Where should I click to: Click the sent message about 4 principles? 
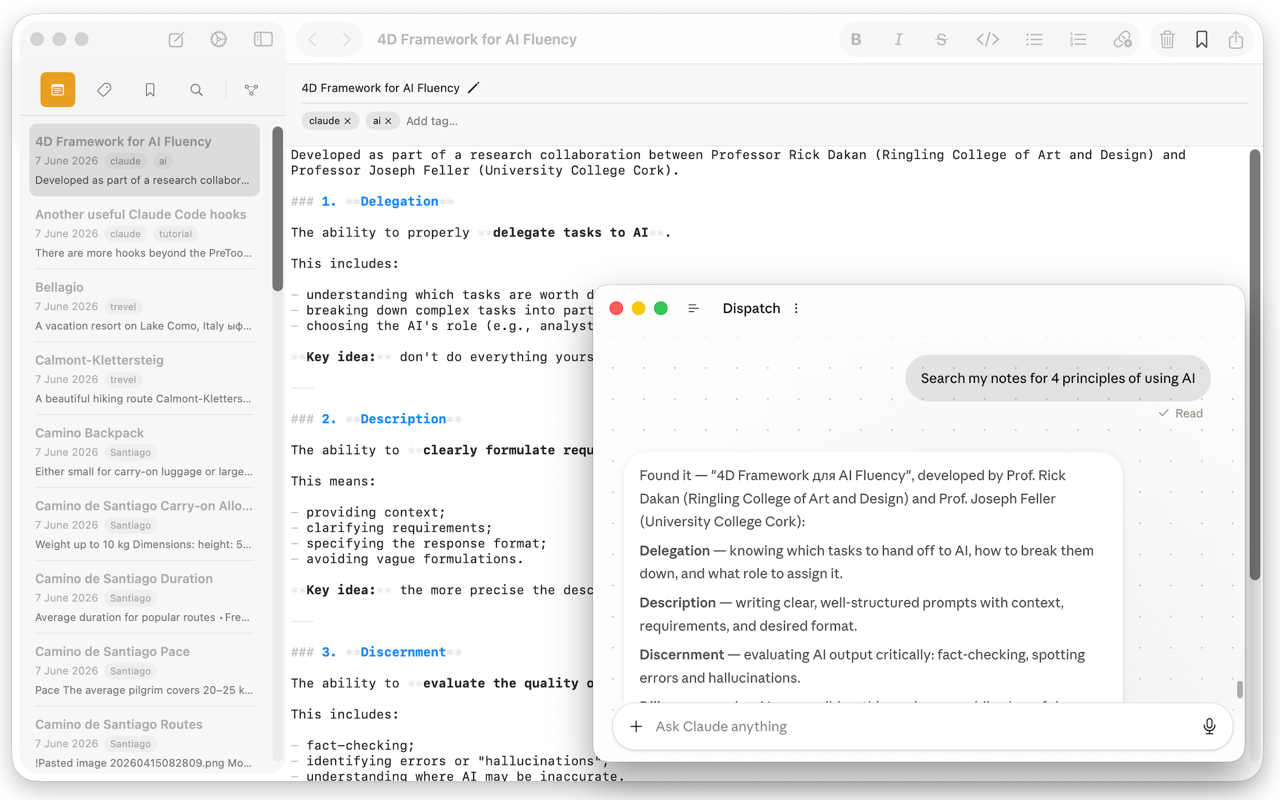(x=1057, y=379)
